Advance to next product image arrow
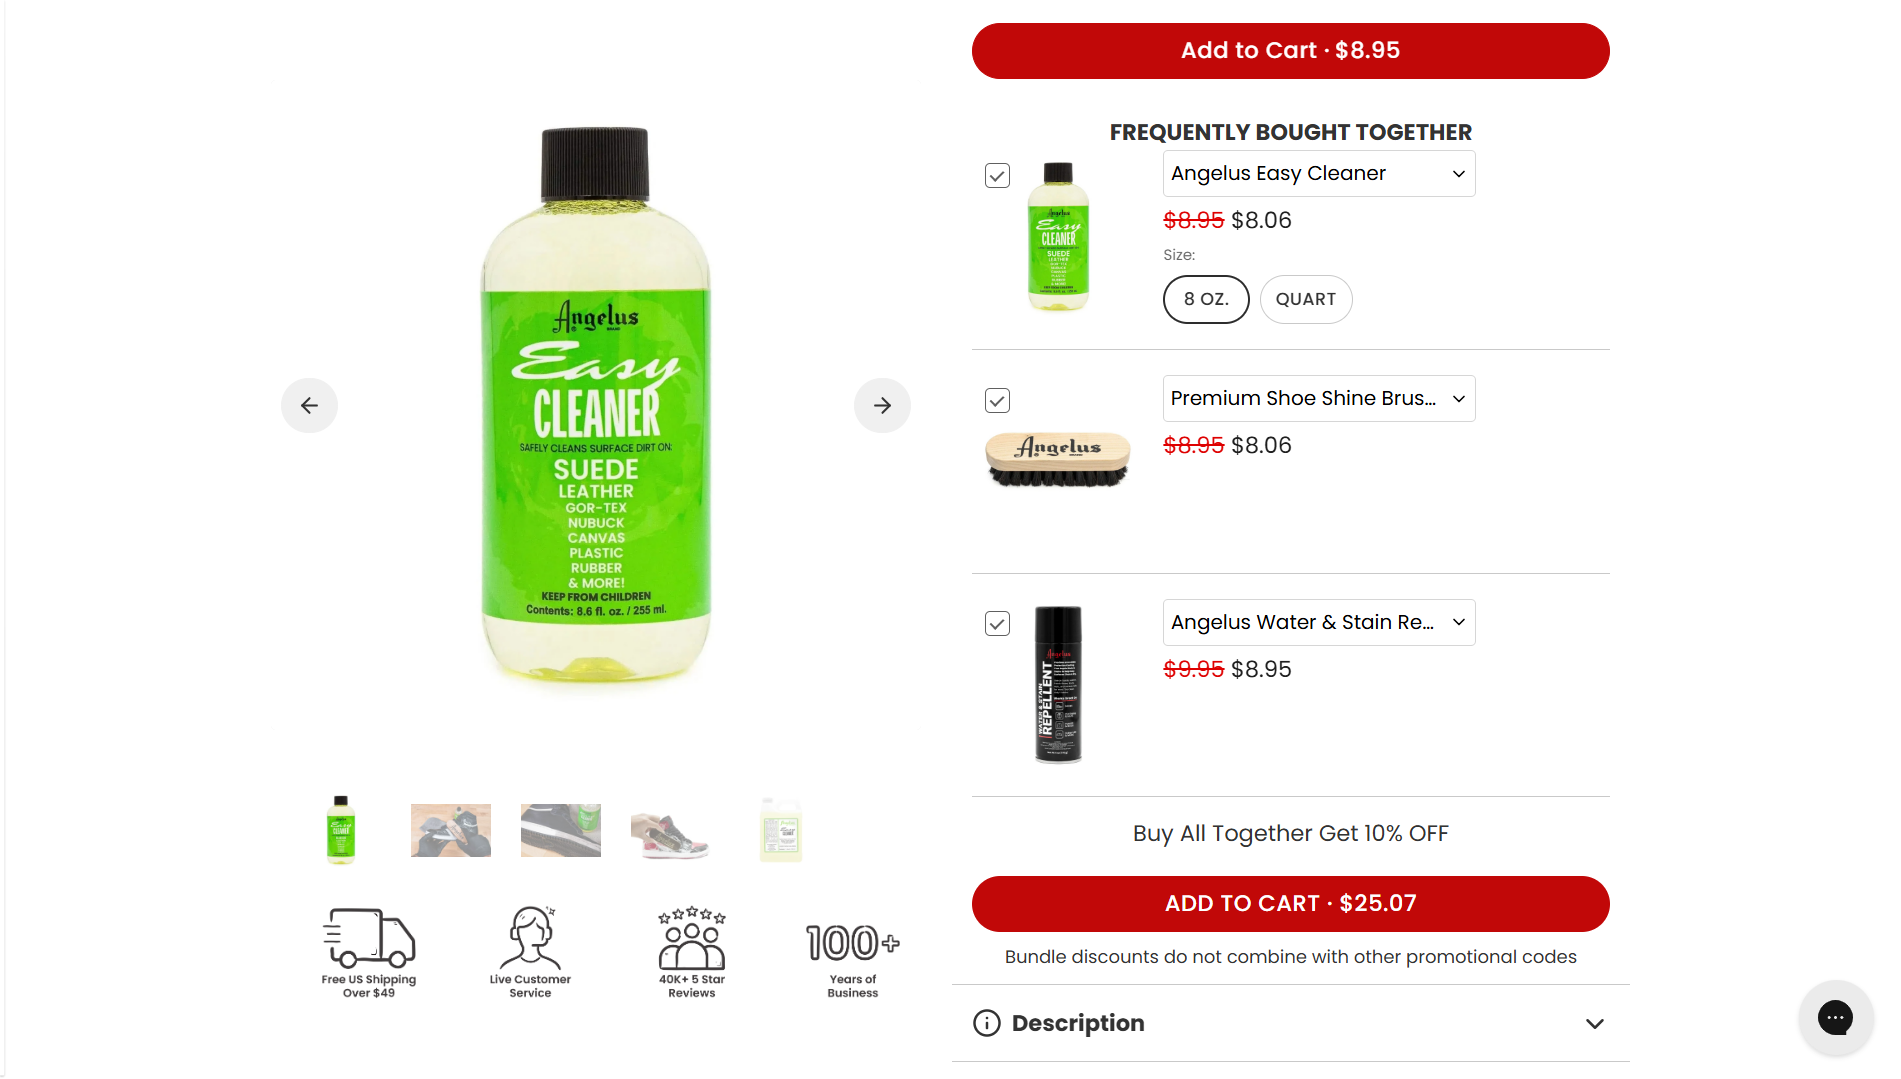1901x1079 pixels. [882, 405]
